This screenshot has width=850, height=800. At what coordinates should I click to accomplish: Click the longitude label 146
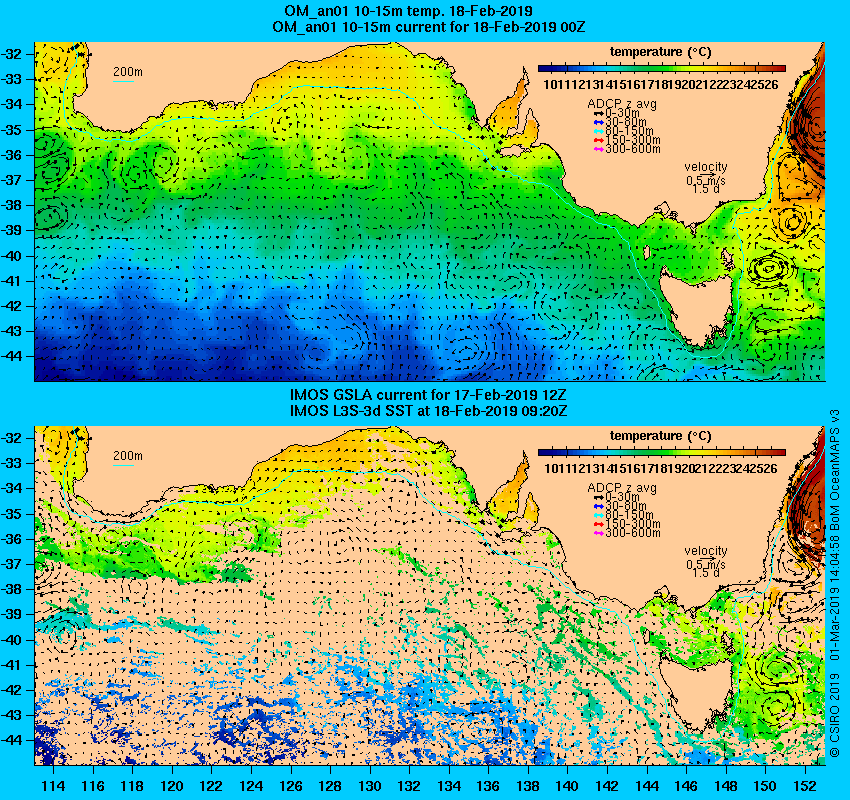point(686,786)
